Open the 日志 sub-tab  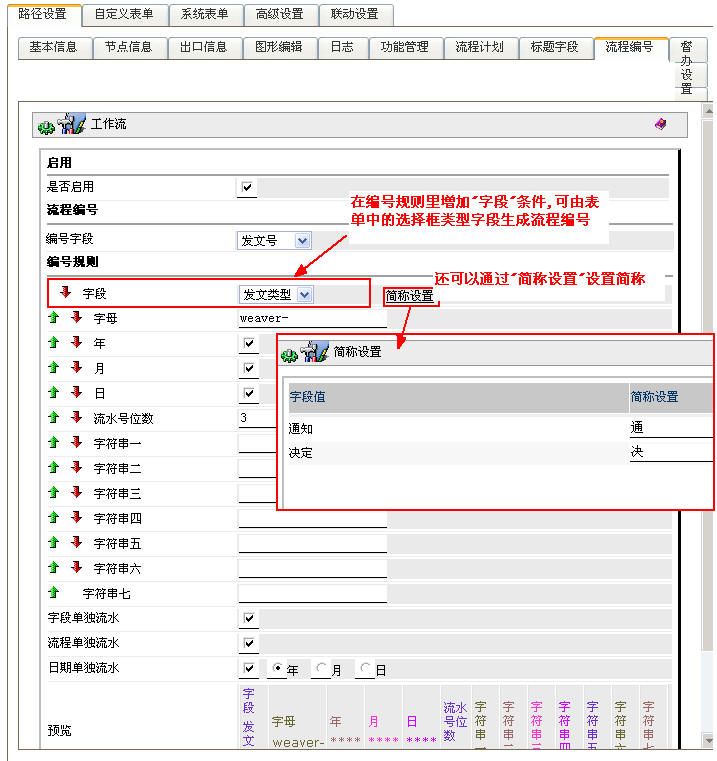tap(342, 47)
